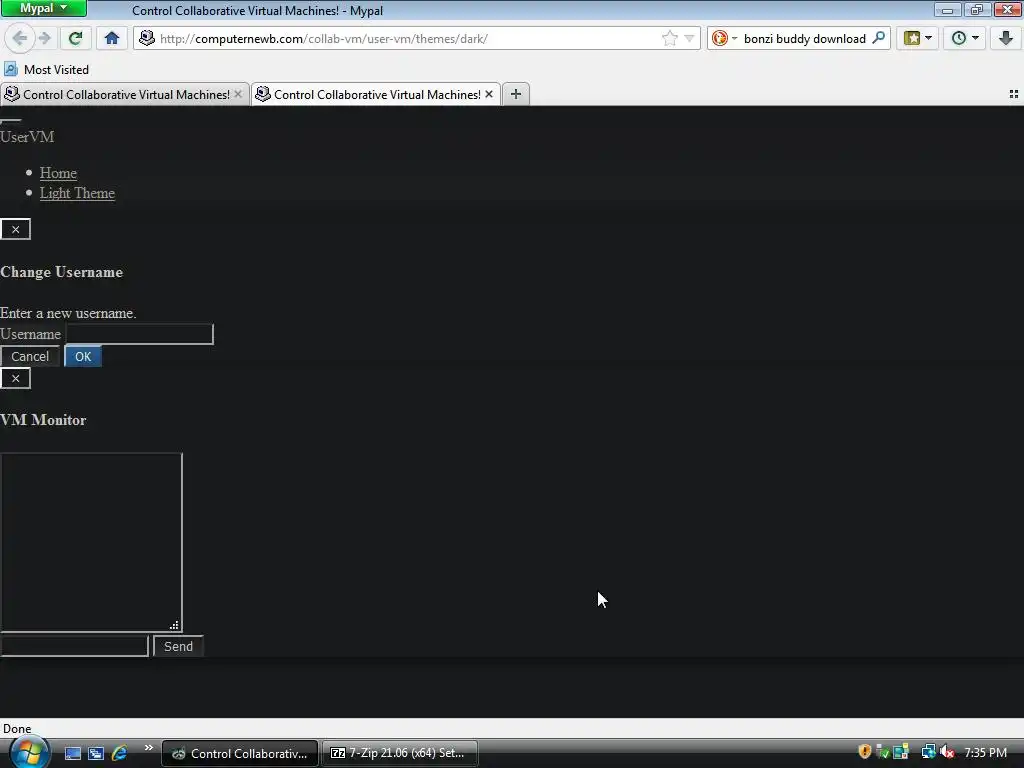Open the browser home page
Viewport: 1024px width, 768px height.
[x=112, y=39]
